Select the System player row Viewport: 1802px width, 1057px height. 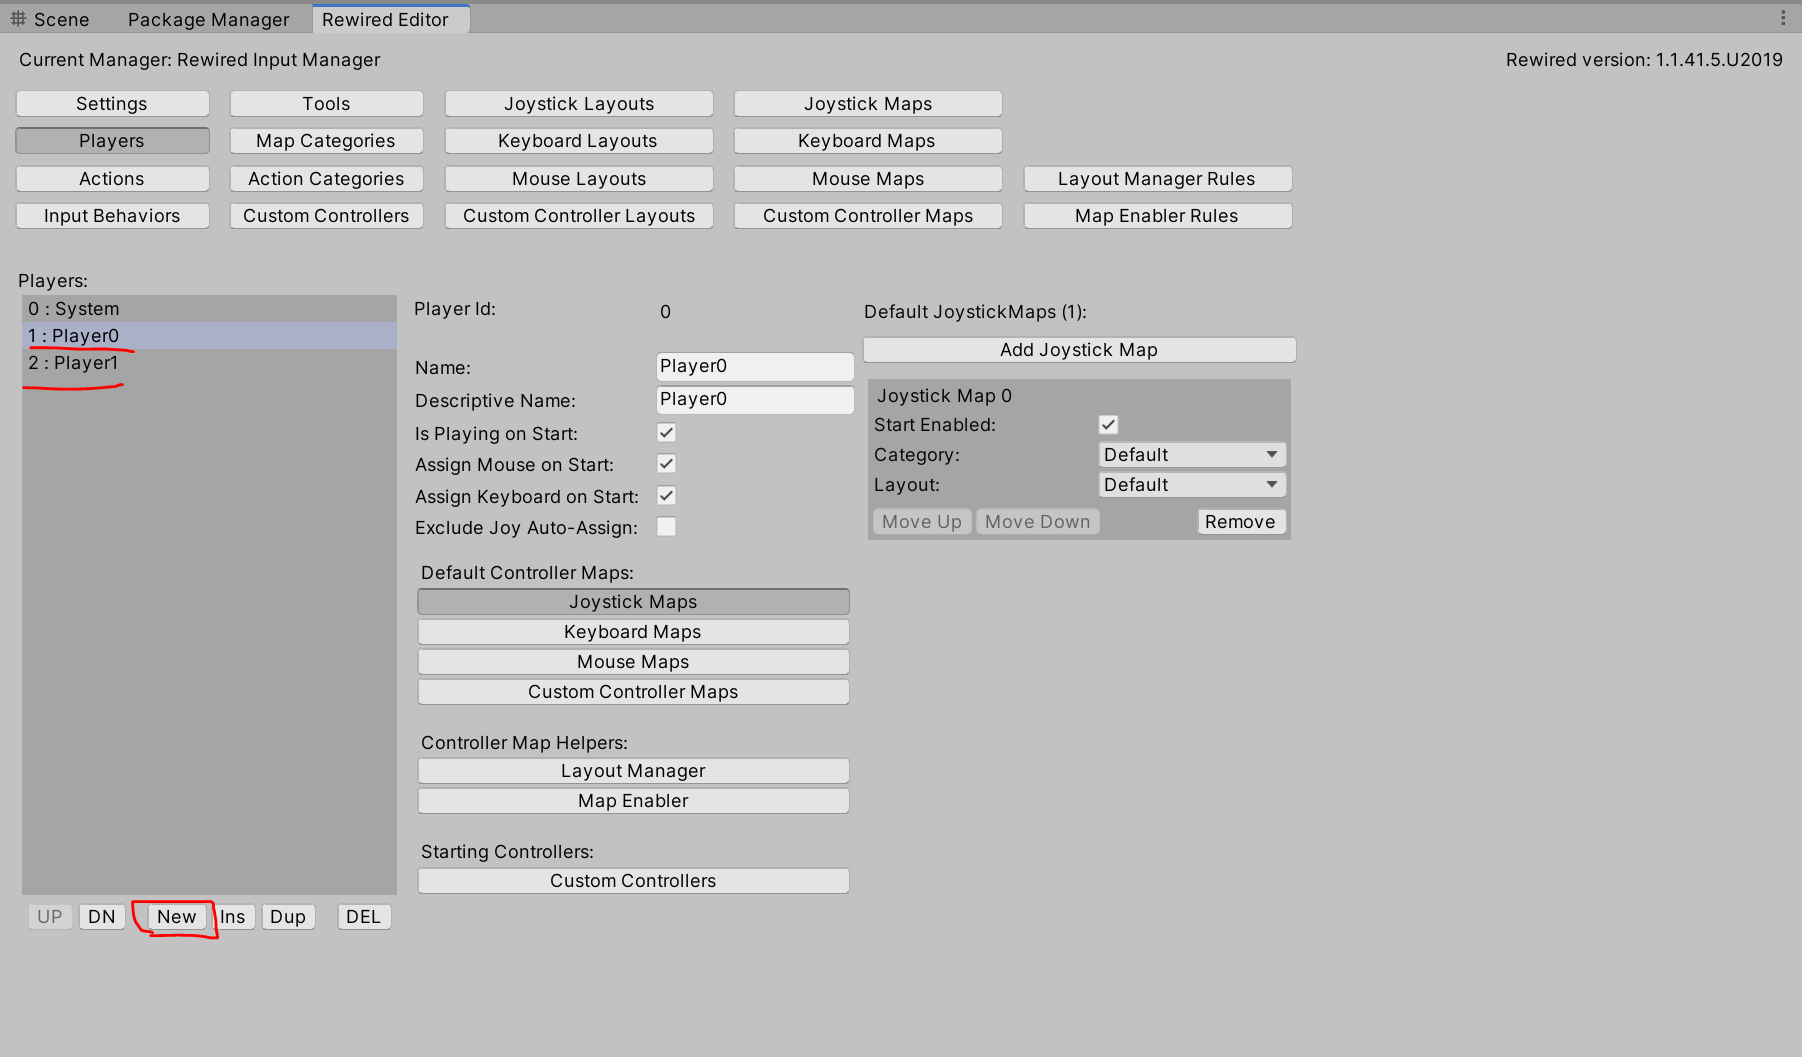coord(209,309)
